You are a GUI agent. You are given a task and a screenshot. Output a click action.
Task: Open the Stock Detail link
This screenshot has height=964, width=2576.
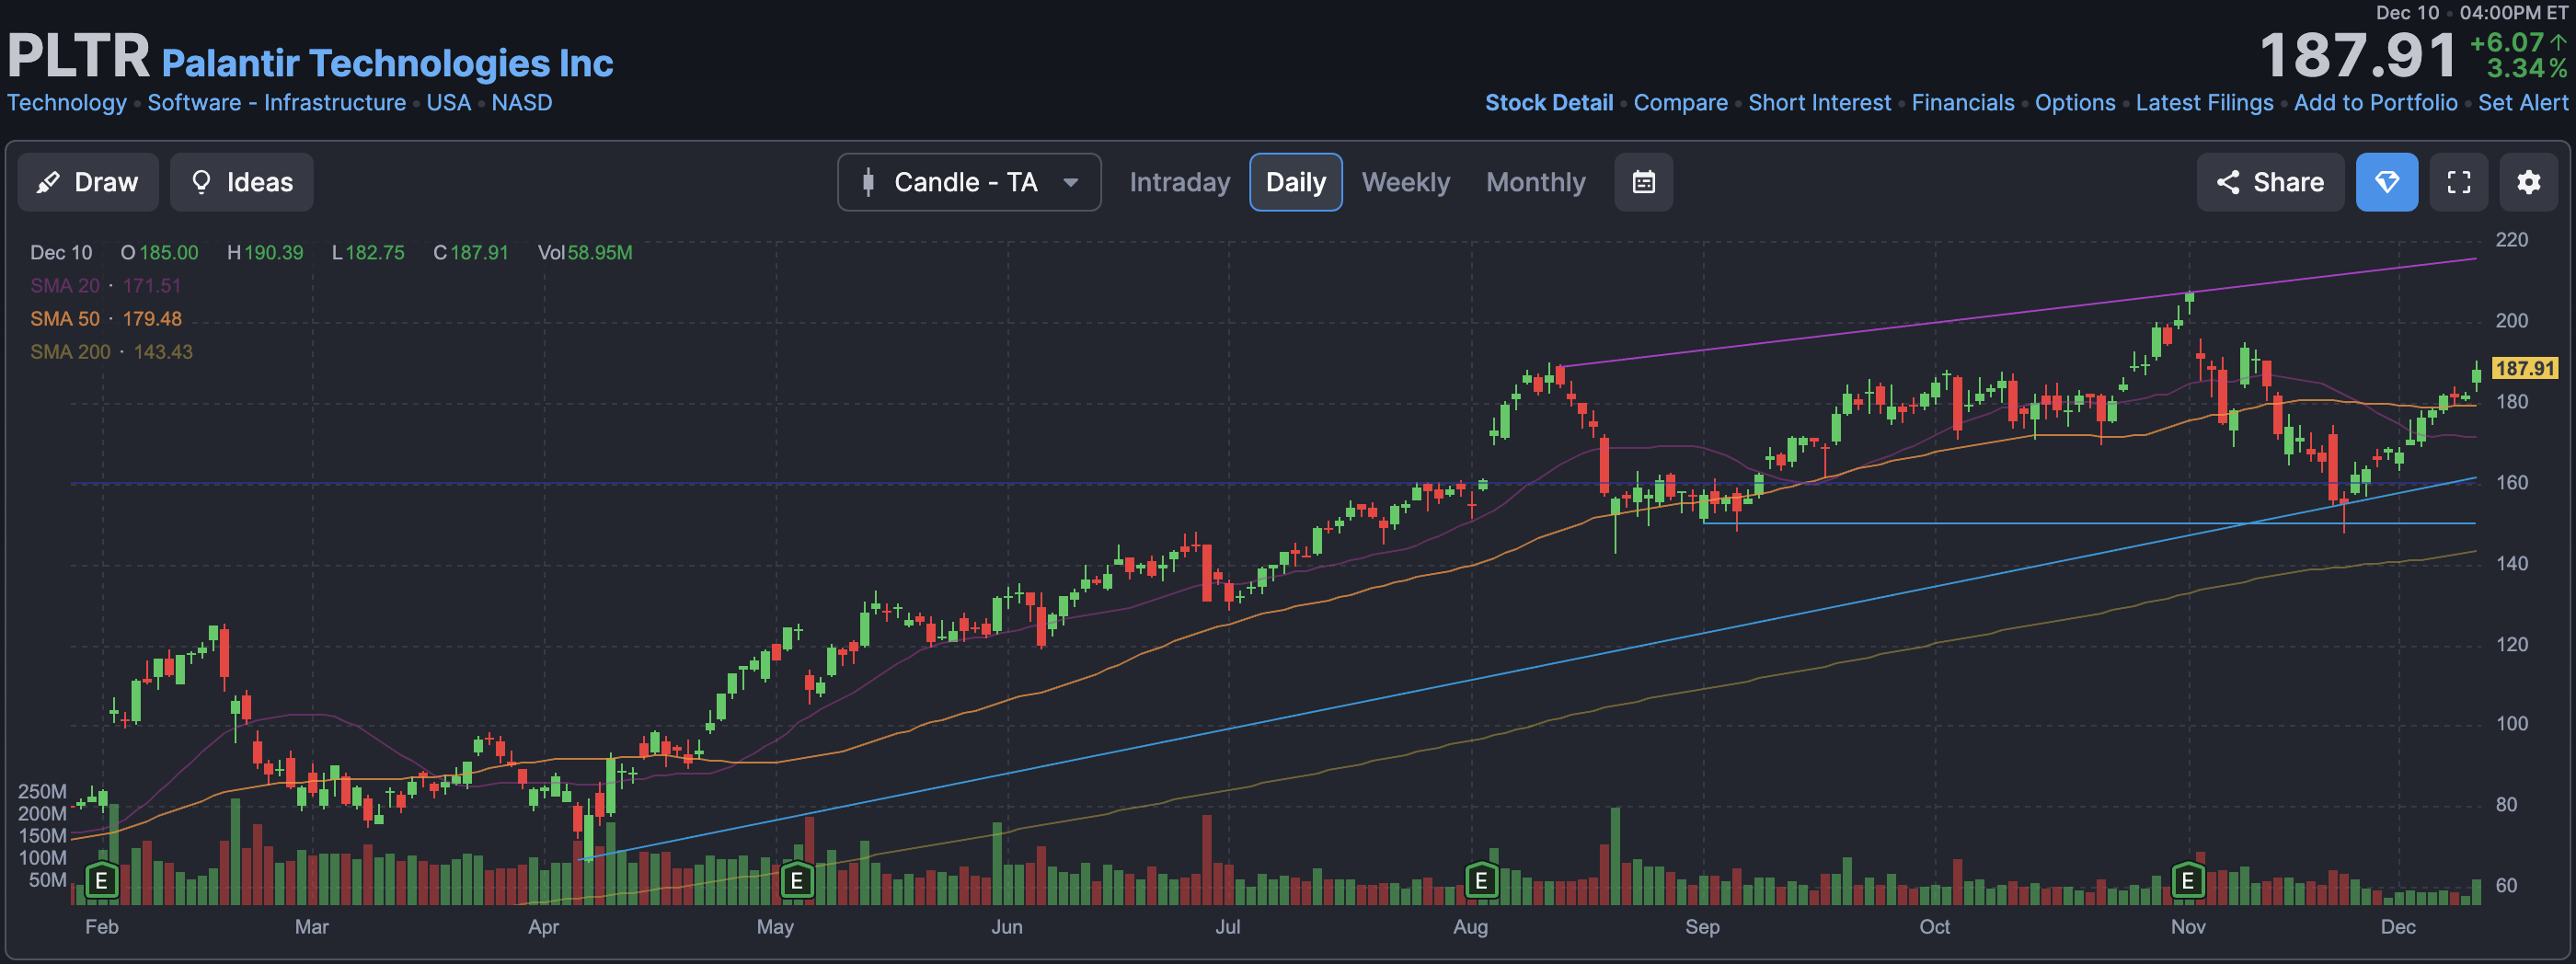(1548, 103)
